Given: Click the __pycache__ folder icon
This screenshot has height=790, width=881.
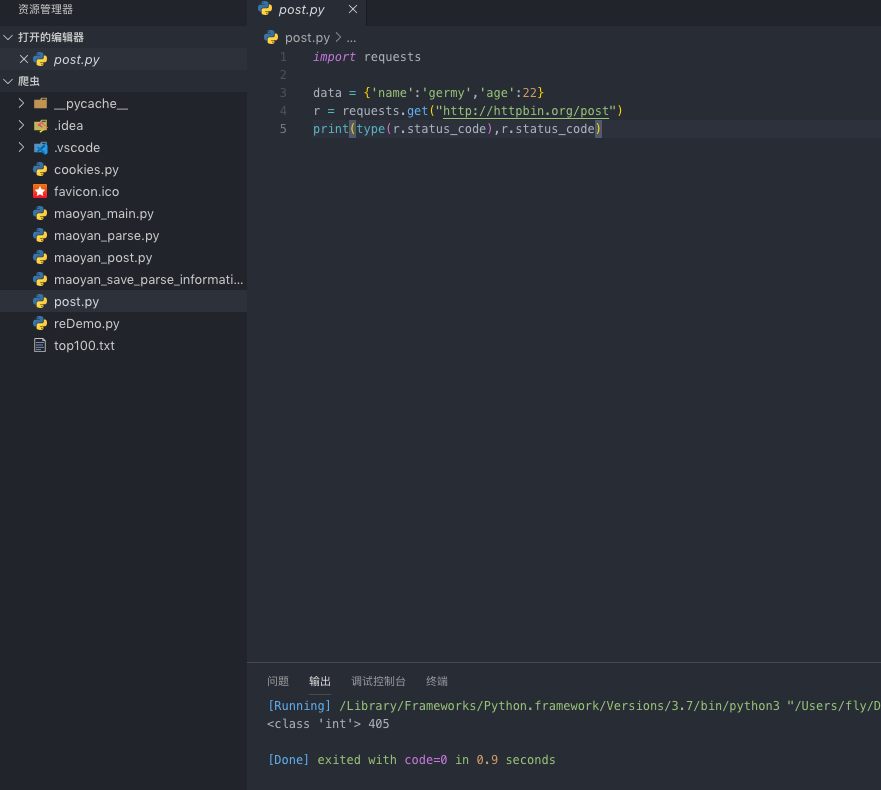Looking at the screenshot, I should tap(40, 103).
